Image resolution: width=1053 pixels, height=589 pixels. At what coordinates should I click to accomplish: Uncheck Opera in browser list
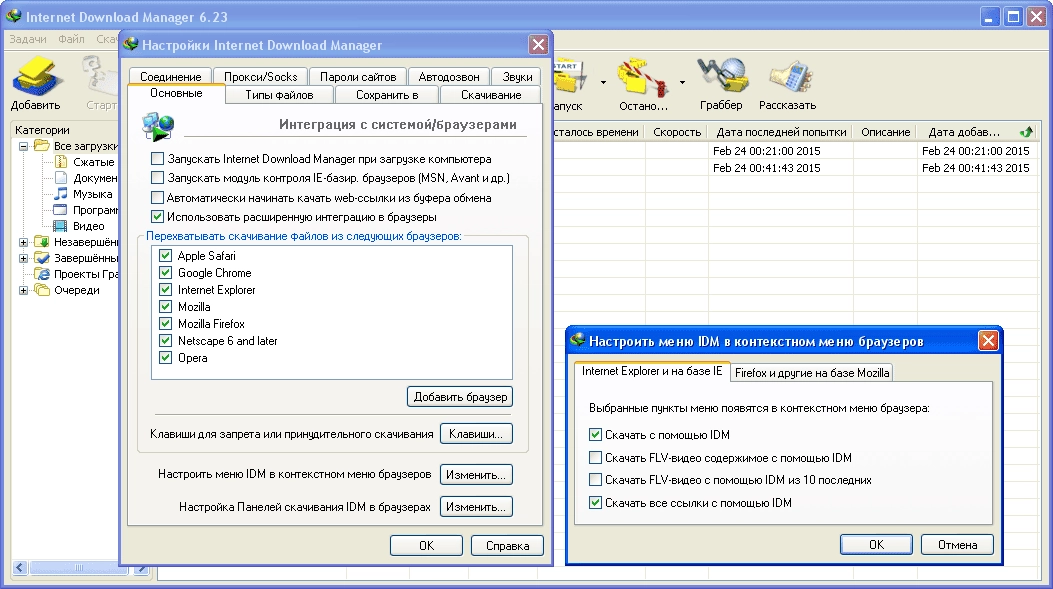[x=165, y=357]
